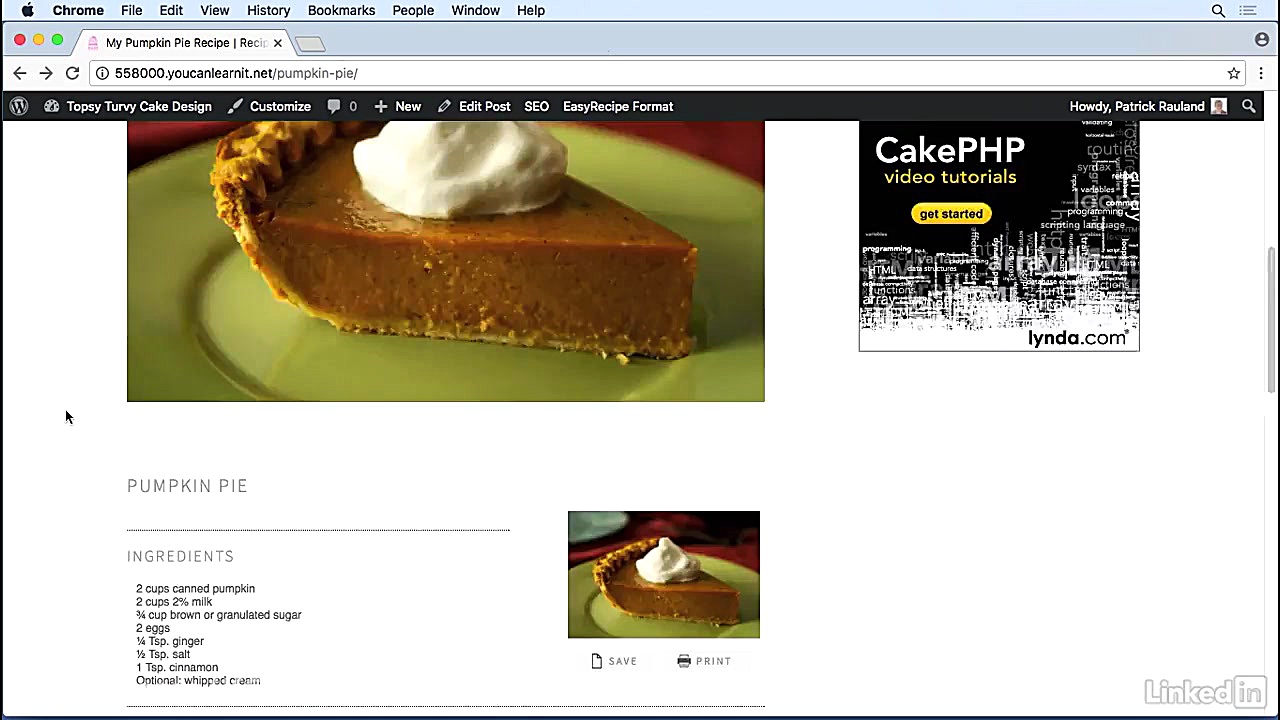The width and height of the screenshot is (1280, 720).
Task: Click ingredient "¼ Tsp. ginger"
Action: pyautogui.click(x=170, y=641)
